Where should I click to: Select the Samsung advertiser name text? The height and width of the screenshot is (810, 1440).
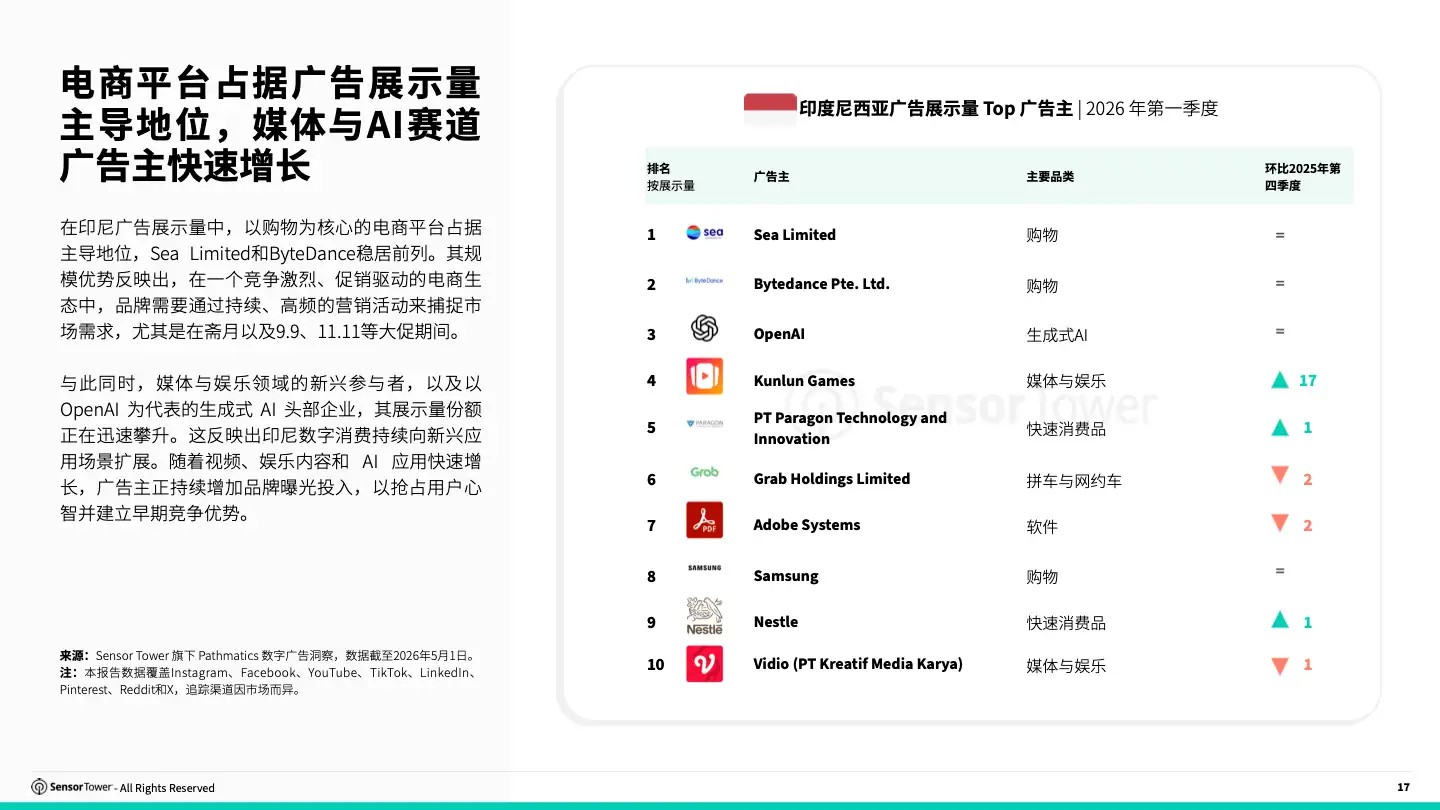pos(786,576)
